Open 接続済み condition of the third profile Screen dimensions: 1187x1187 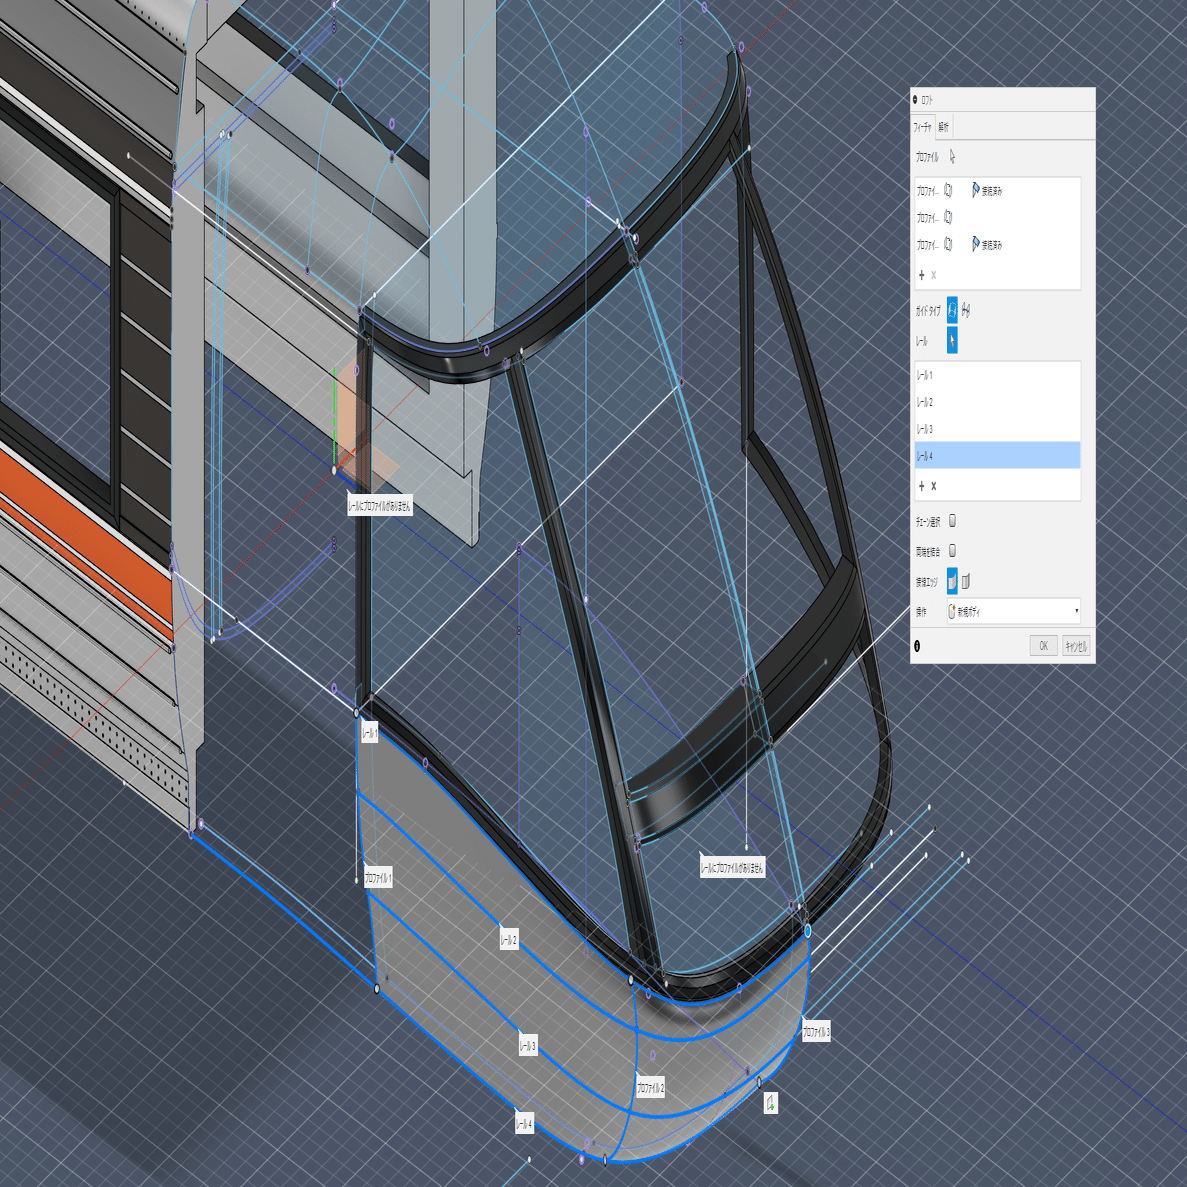[x=986, y=245]
